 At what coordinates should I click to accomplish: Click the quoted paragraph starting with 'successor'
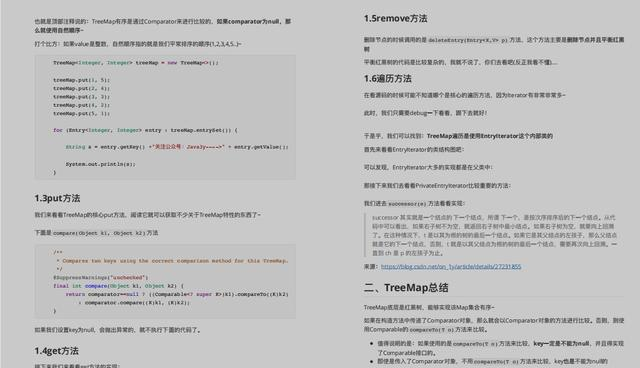(494, 235)
